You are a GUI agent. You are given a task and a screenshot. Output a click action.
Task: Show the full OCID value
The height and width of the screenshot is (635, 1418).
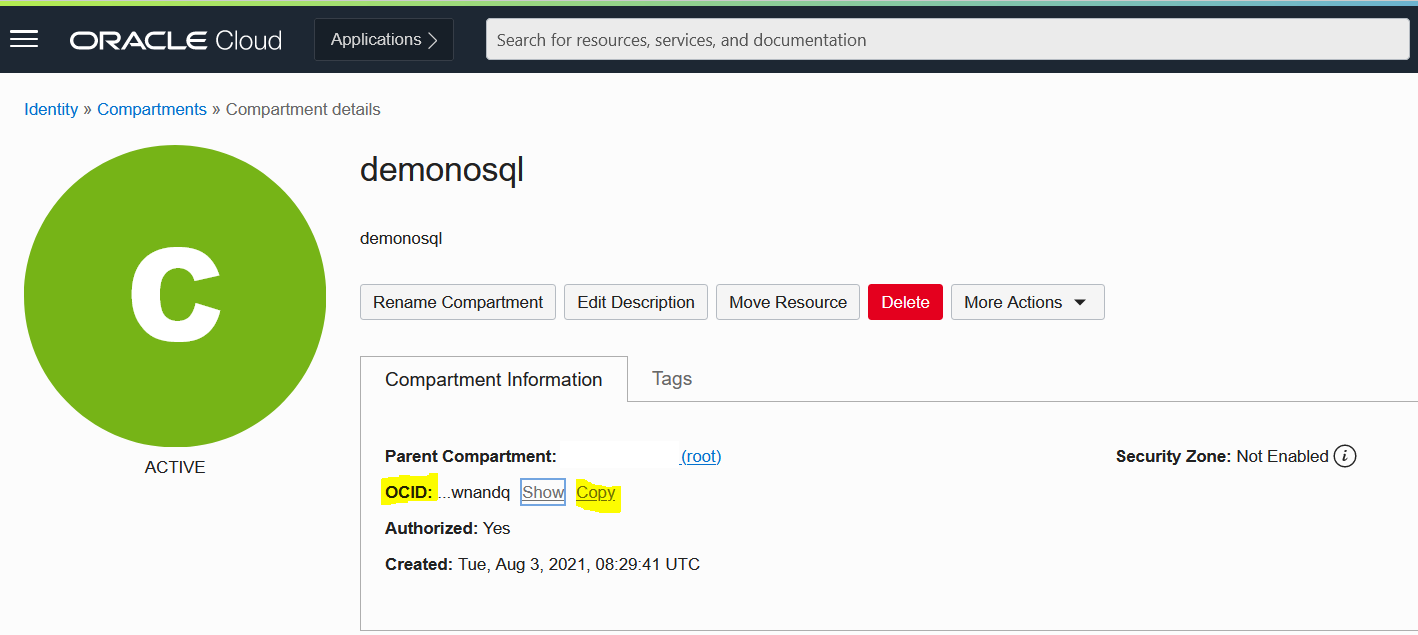tap(543, 492)
